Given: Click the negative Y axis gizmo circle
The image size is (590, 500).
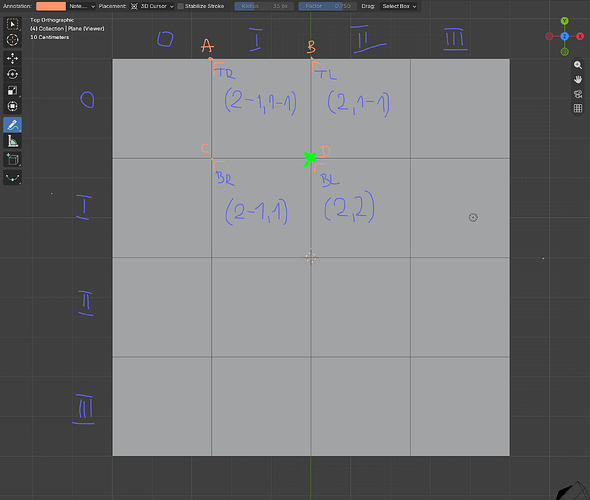Looking at the screenshot, I should pos(564,52).
